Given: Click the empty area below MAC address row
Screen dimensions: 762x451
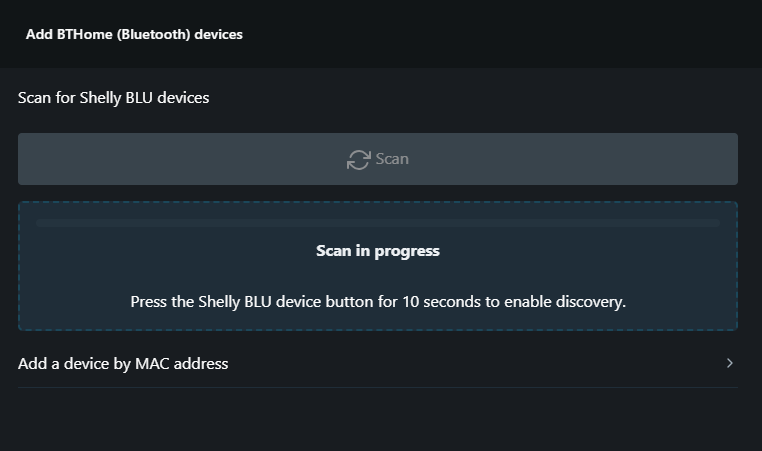Looking at the screenshot, I should 378,420.
